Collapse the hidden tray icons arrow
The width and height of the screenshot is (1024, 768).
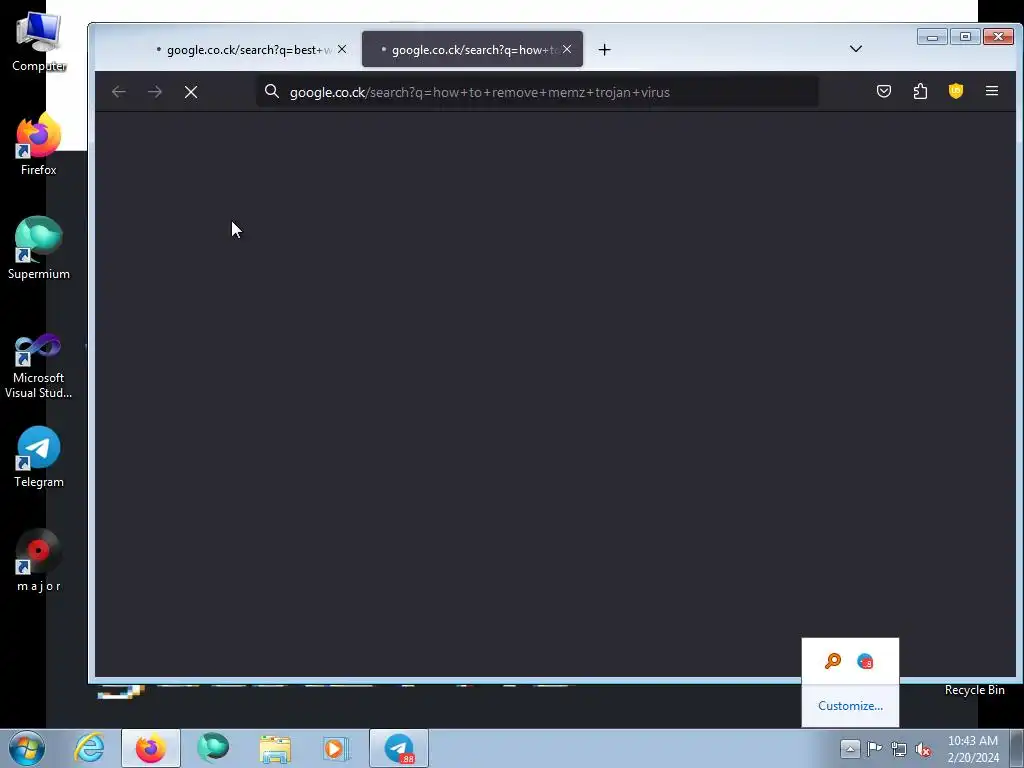click(850, 748)
